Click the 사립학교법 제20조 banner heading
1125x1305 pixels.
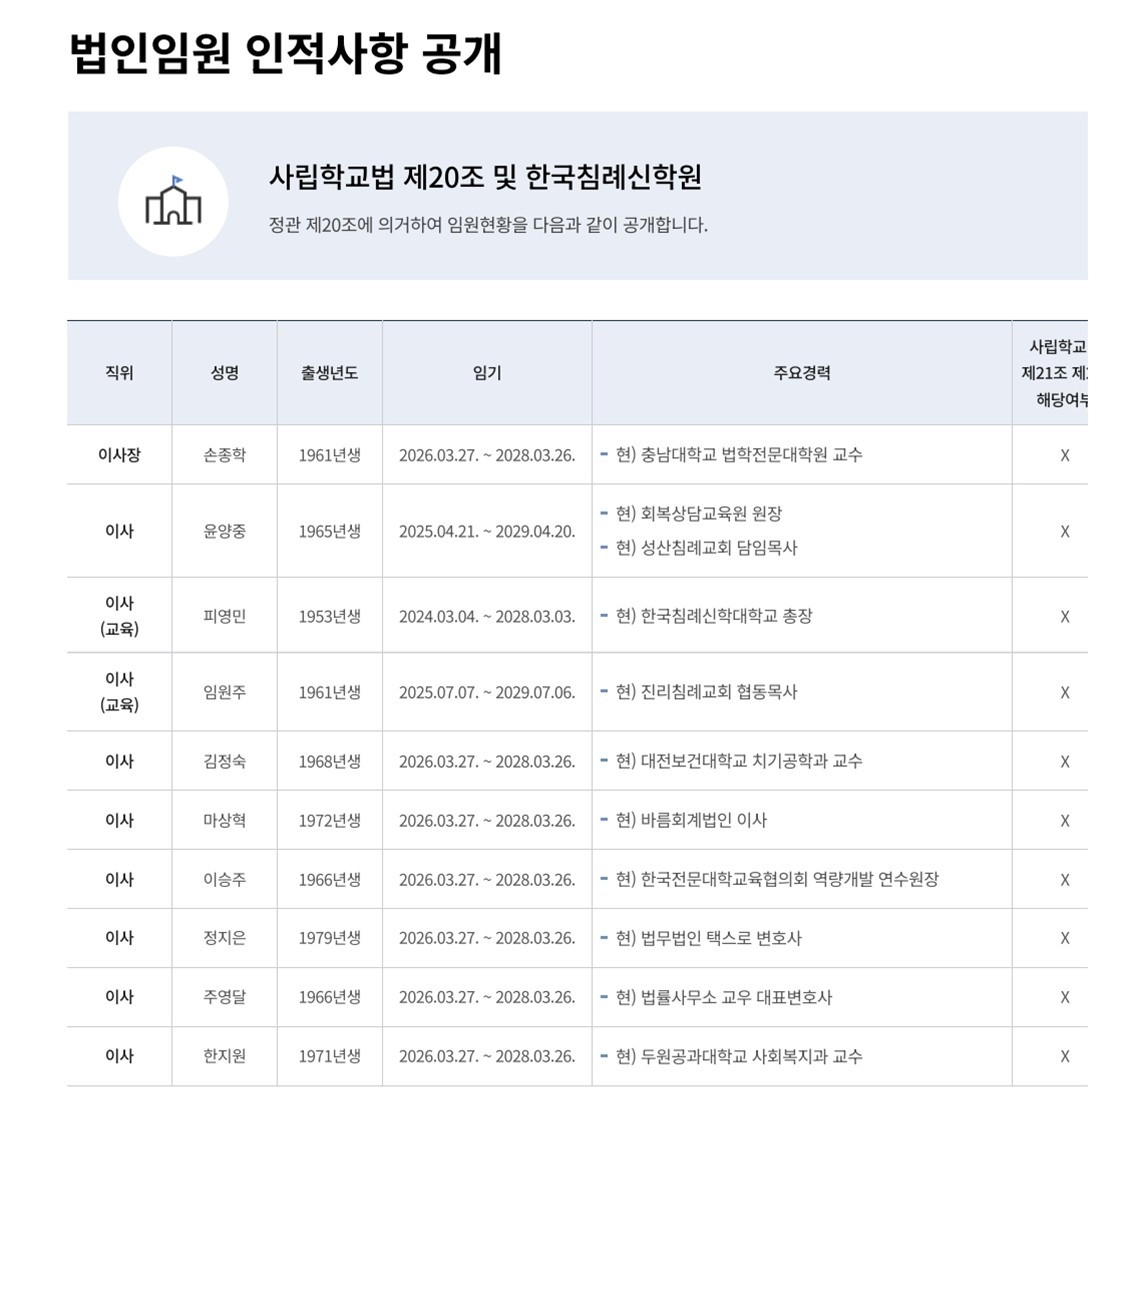485,177
